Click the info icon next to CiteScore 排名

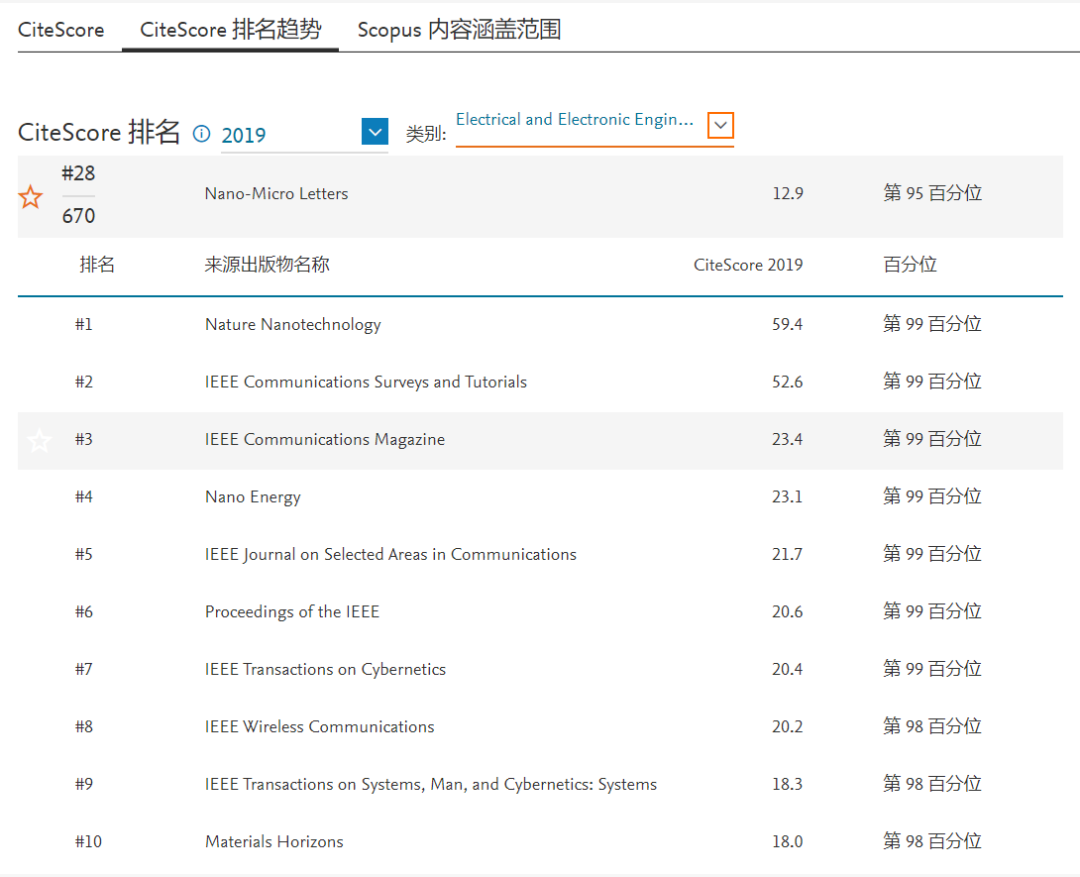201,134
